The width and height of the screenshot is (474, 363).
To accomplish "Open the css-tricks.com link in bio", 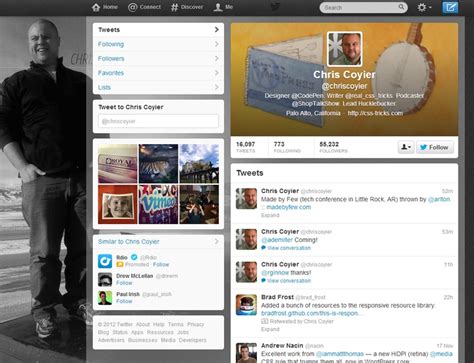I will point(375,113).
